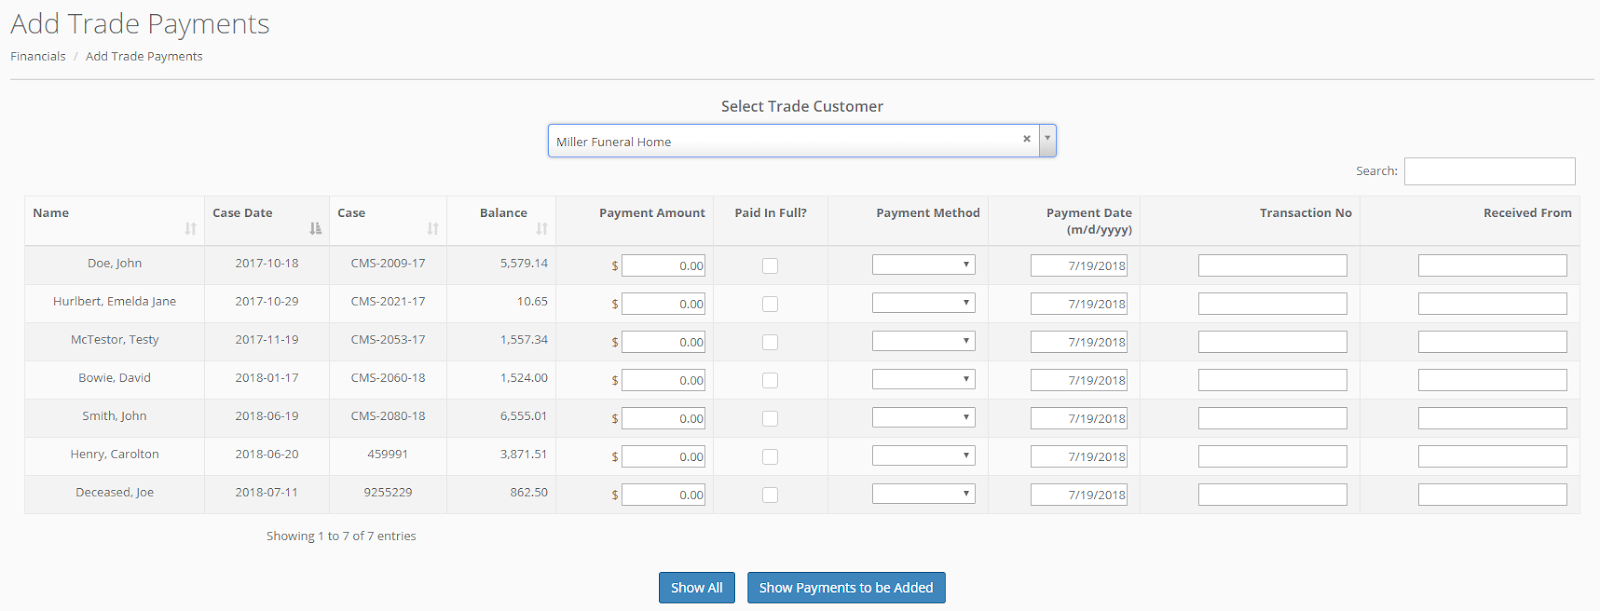Image resolution: width=1600 pixels, height=611 pixels.
Task: Click Transaction No field for Doe, John
Action: pyautogui.click(x=1272, y=266)
